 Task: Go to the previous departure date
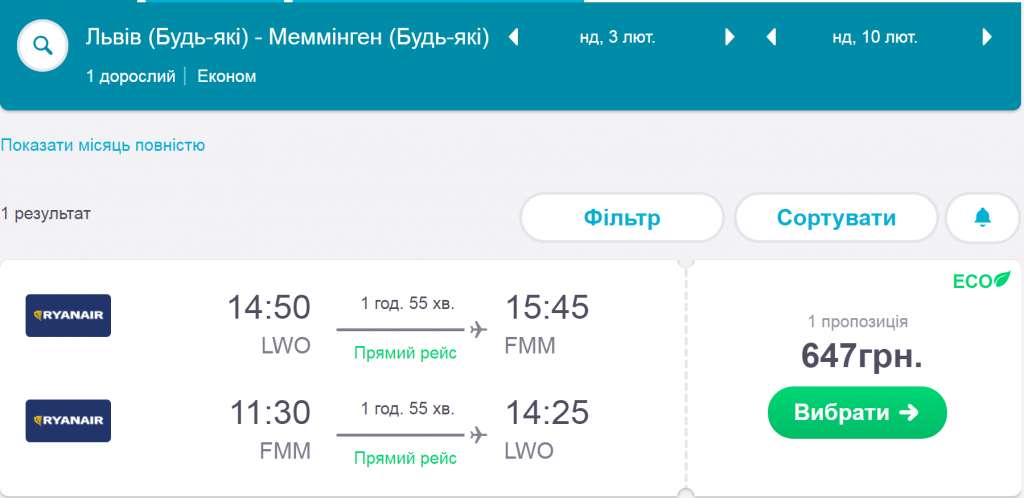pyautogui.click(x=514, y=38)
